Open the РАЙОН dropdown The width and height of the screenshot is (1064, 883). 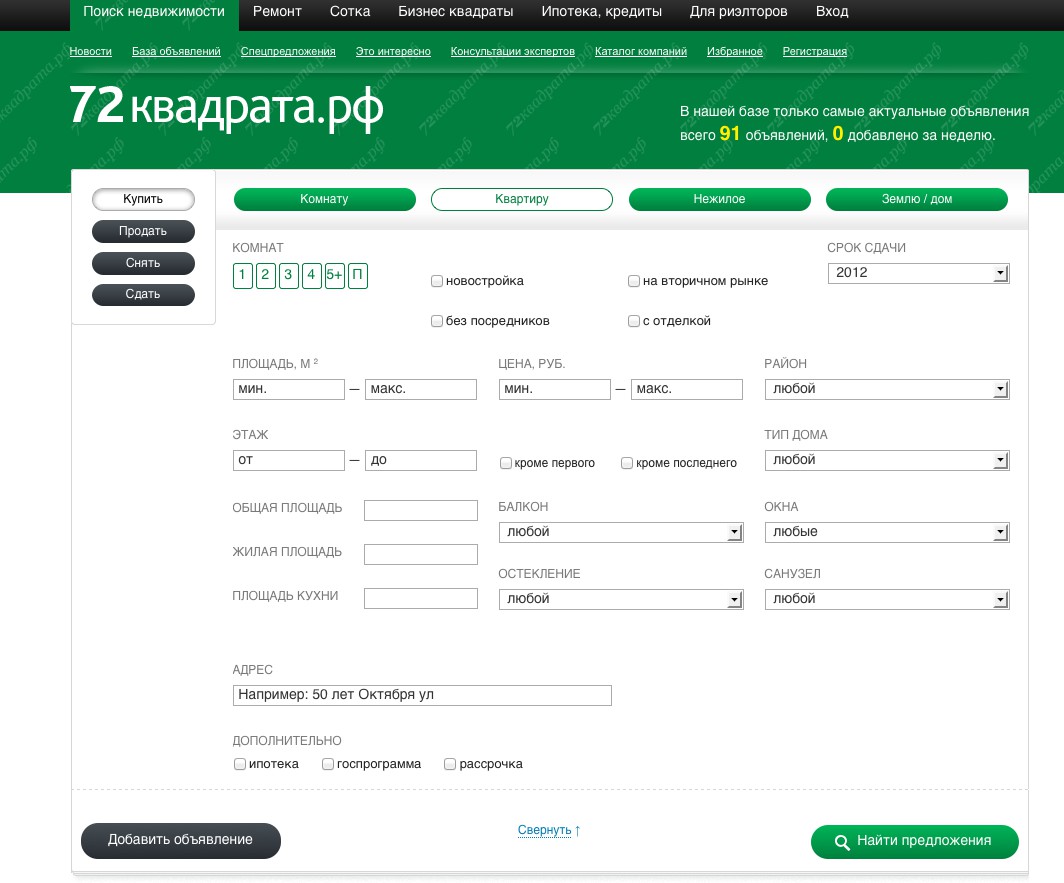coord(887,390)
